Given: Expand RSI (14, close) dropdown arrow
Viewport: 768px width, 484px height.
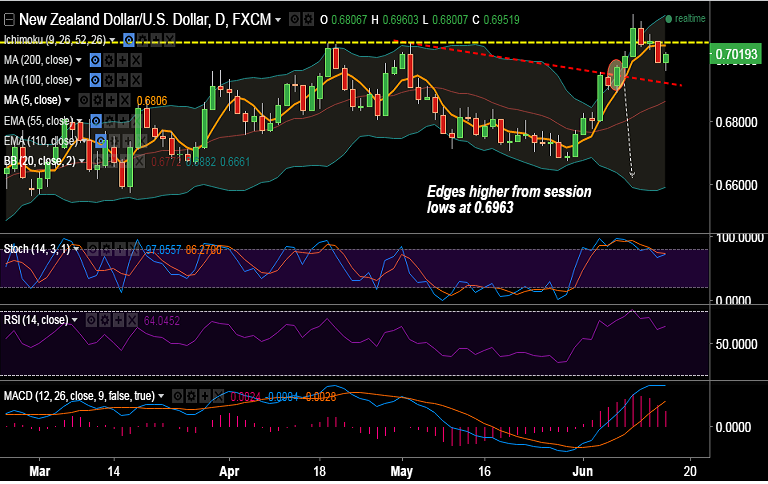Looking at the screenshot, I should click(74, 320).
